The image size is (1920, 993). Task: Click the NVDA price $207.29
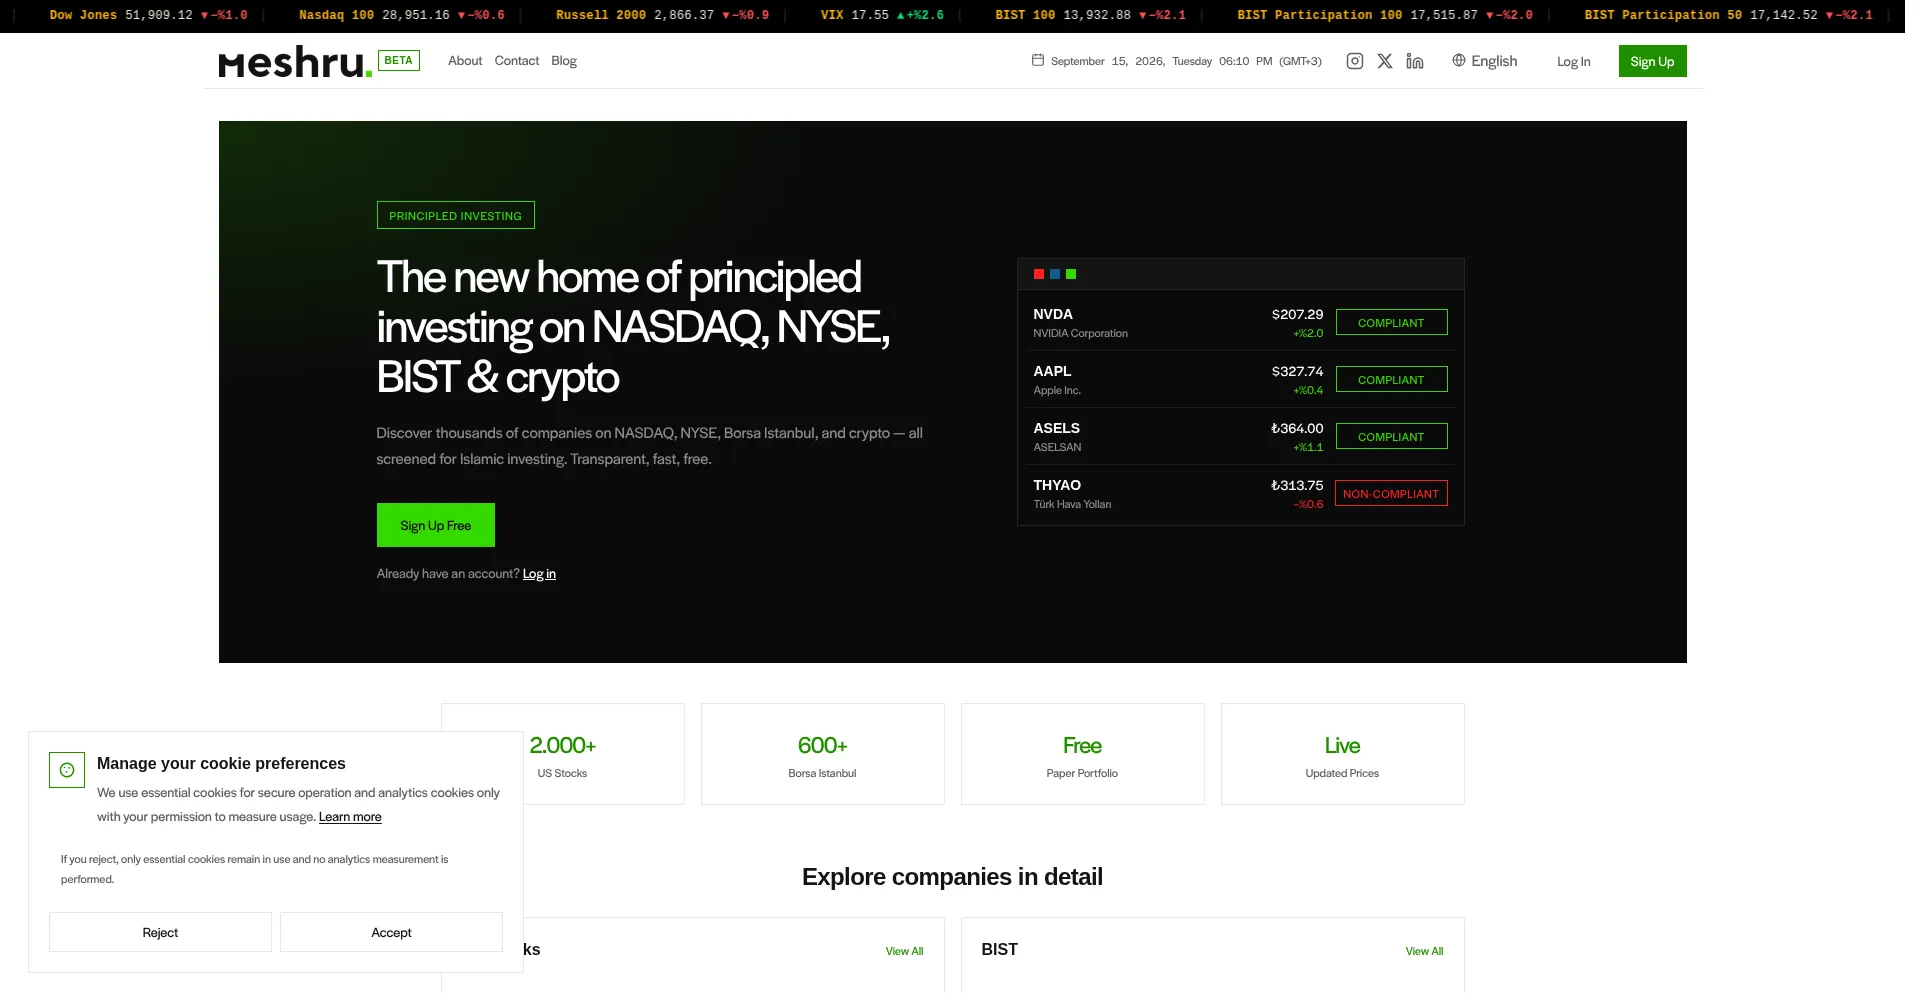(x=1297, y=314)
